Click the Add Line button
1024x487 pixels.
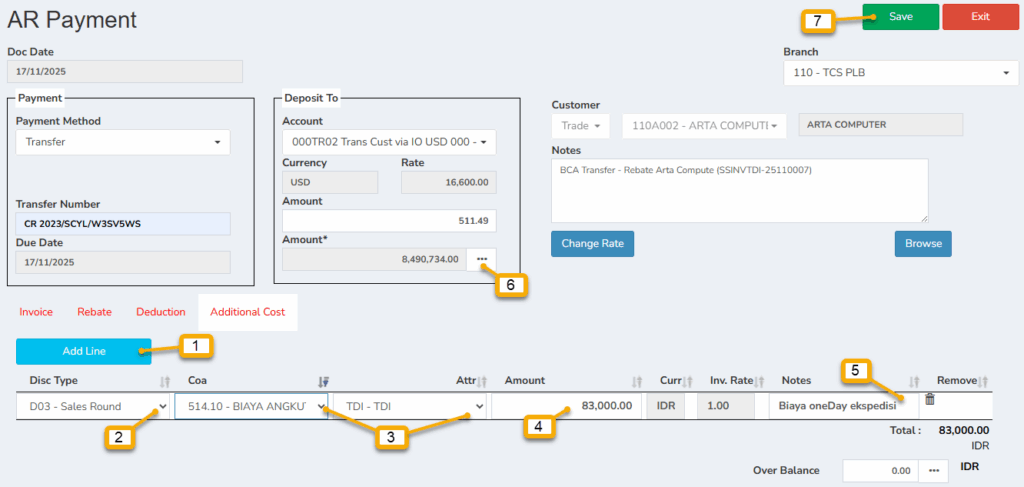coord(83,351)
